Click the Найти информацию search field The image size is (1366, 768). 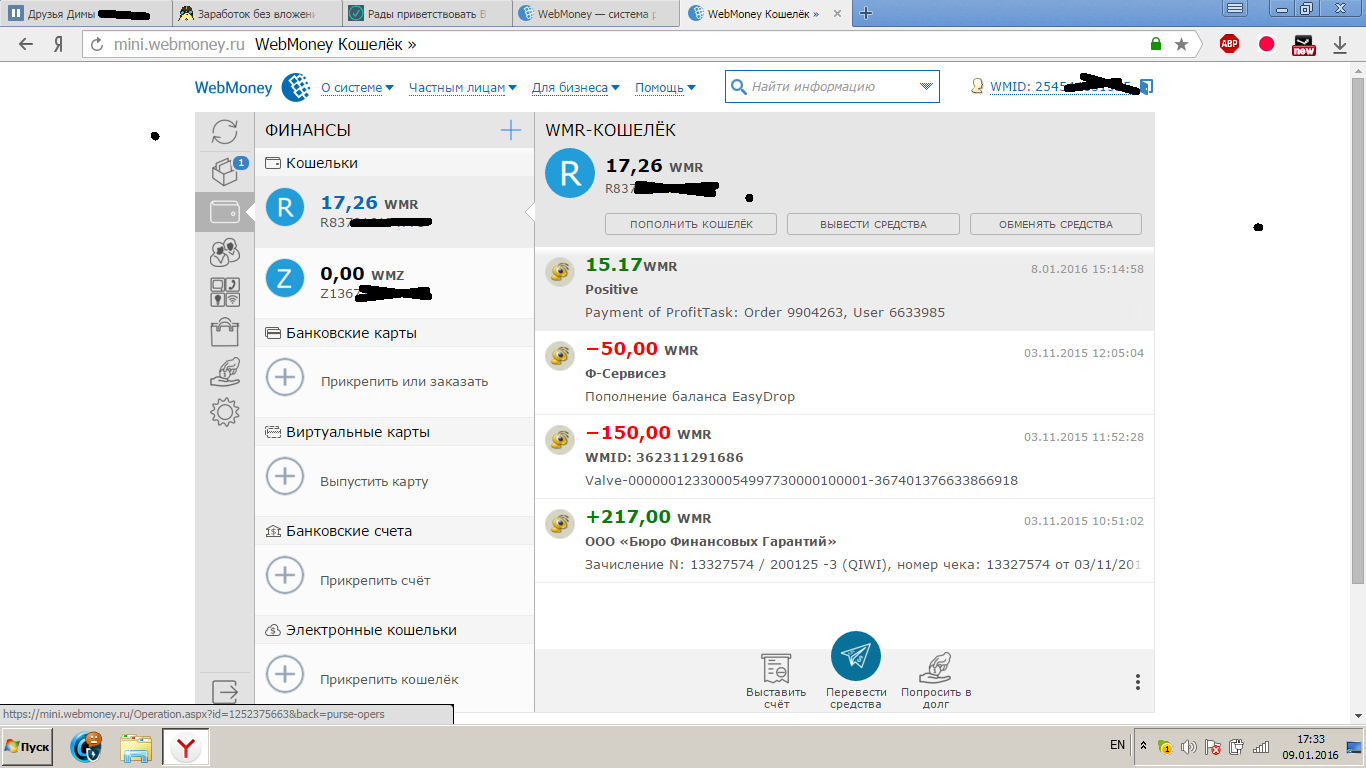(x=832, y=87)
